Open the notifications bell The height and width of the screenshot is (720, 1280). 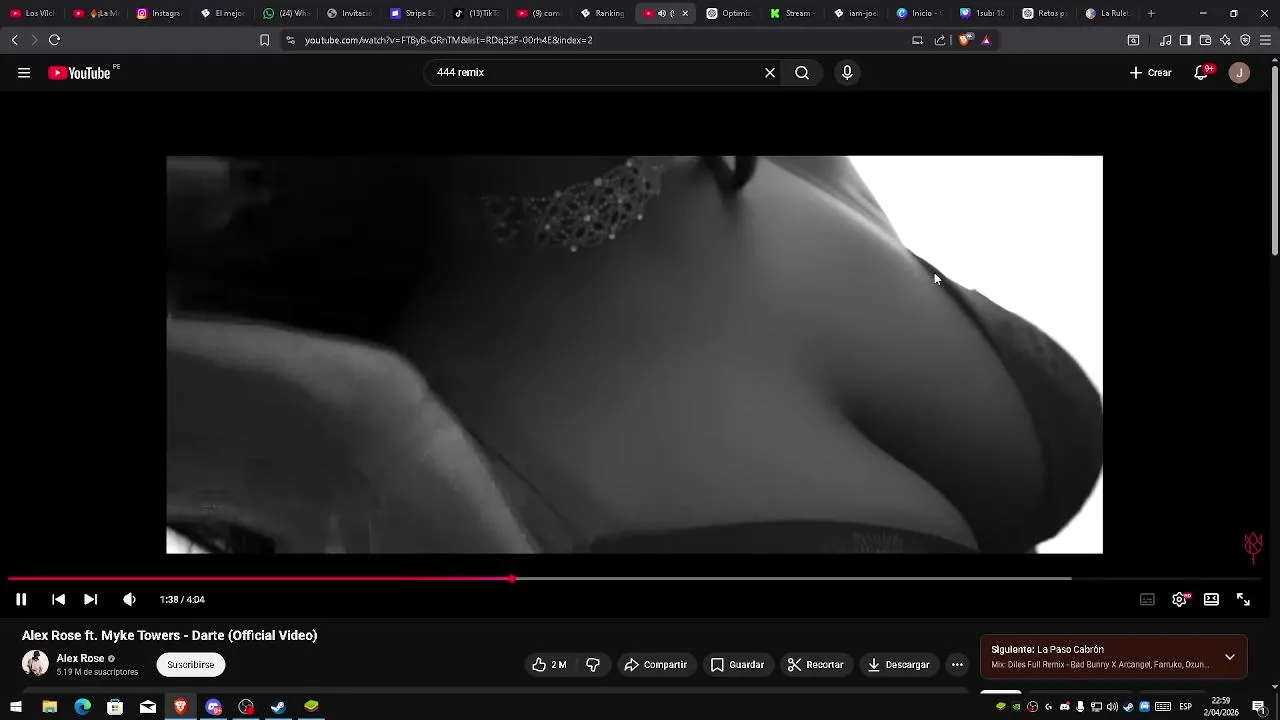point(1201,72)
